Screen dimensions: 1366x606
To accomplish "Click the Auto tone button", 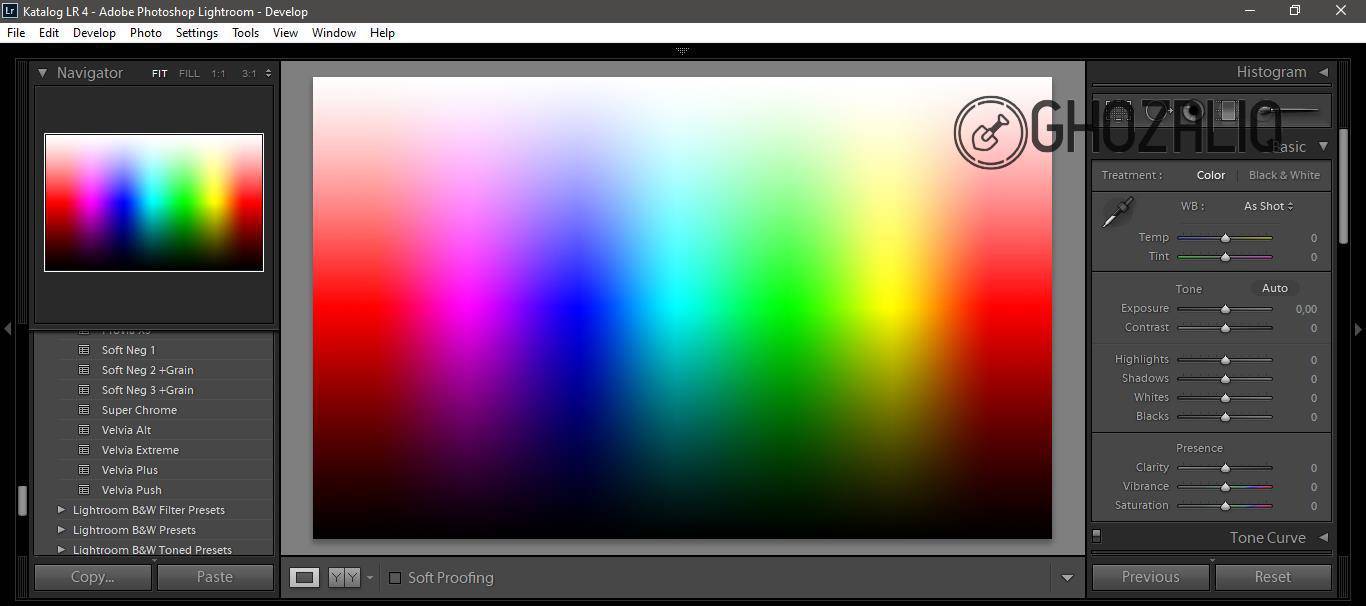I will coord(1274,288).
